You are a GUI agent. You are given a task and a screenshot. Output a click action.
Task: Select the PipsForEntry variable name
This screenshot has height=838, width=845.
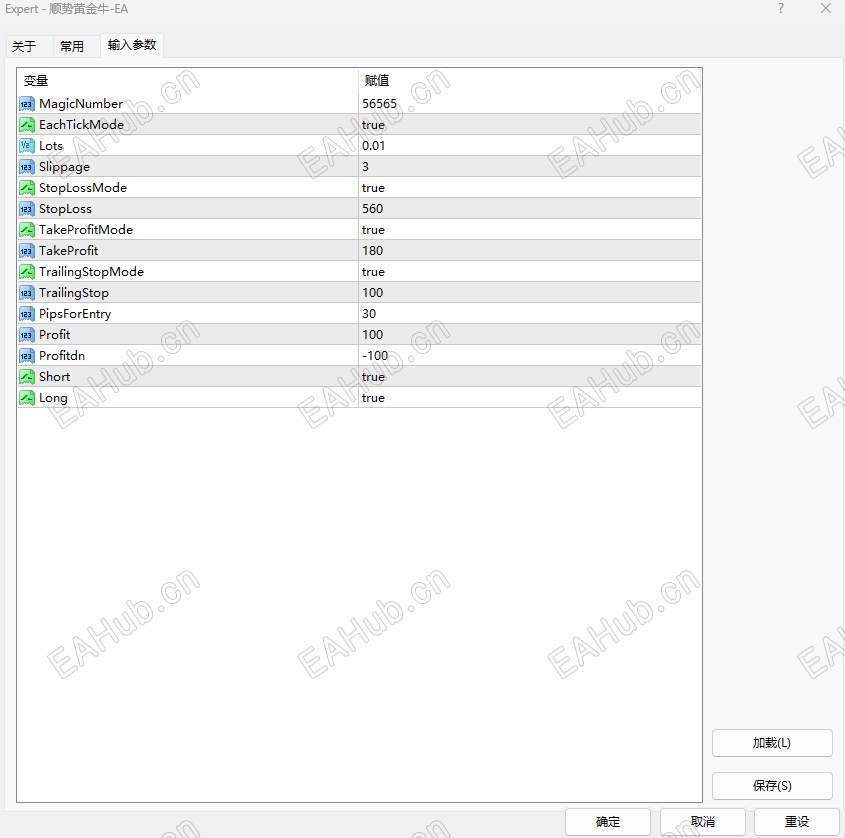[x=75, y=314]
